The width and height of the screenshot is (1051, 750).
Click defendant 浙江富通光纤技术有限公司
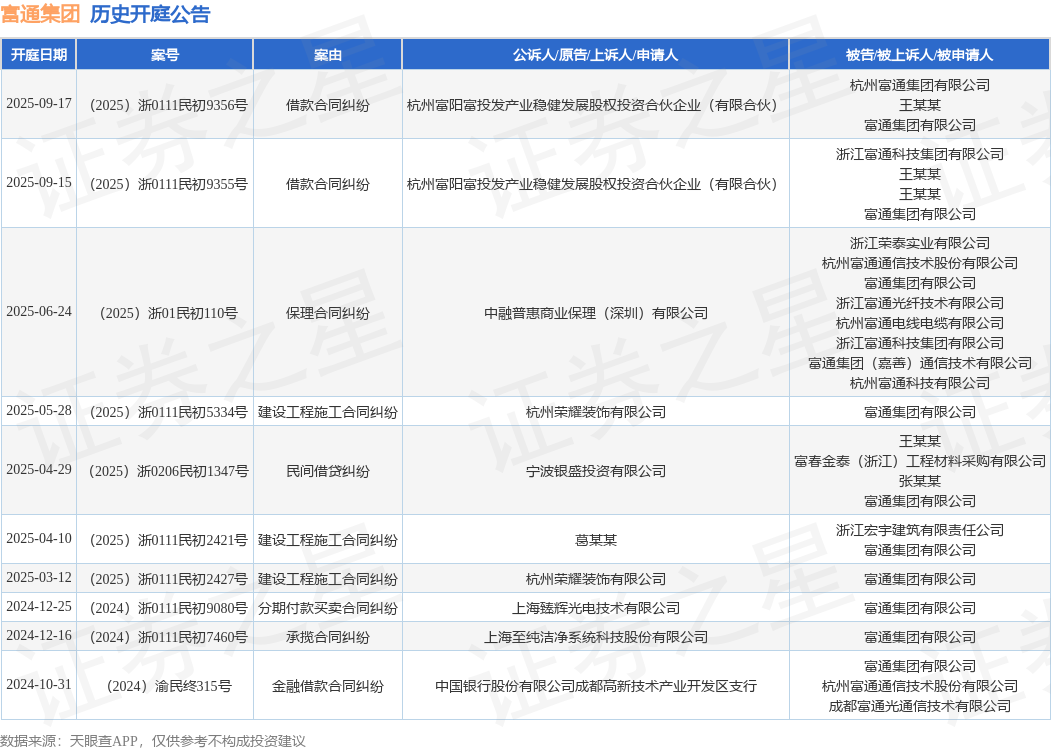click(x=920, y=303)
